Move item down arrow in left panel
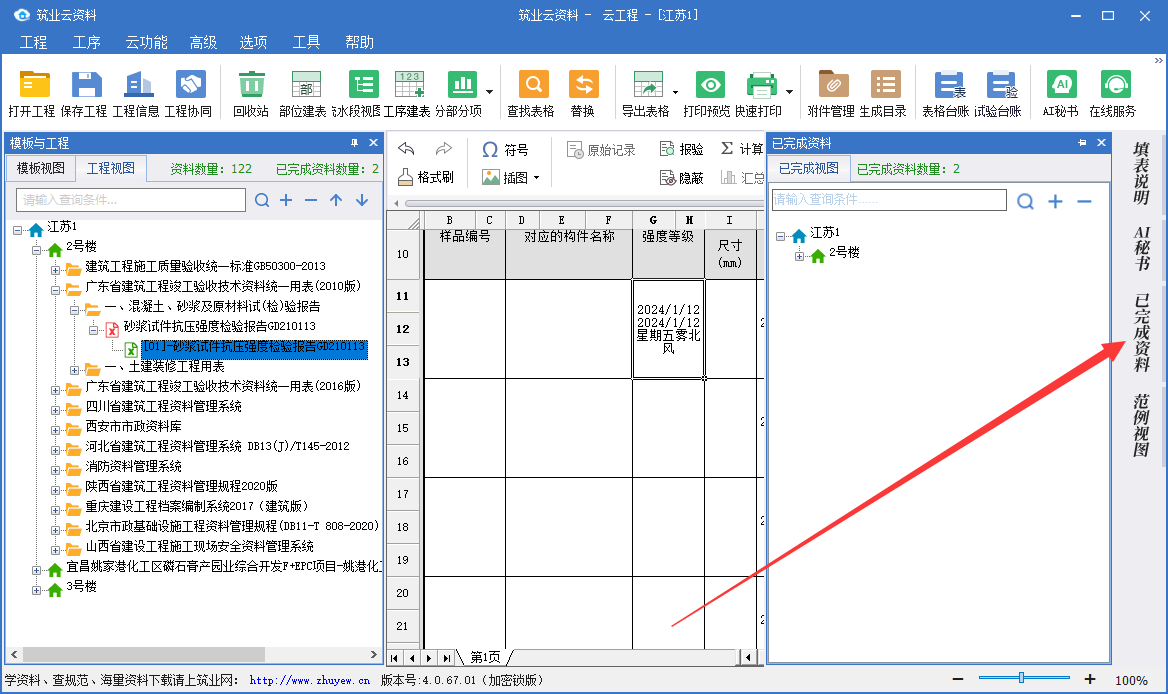Image resolution: width=1168 pixels, height=694 pixels. pyautogui.click(x=362, y=200)
